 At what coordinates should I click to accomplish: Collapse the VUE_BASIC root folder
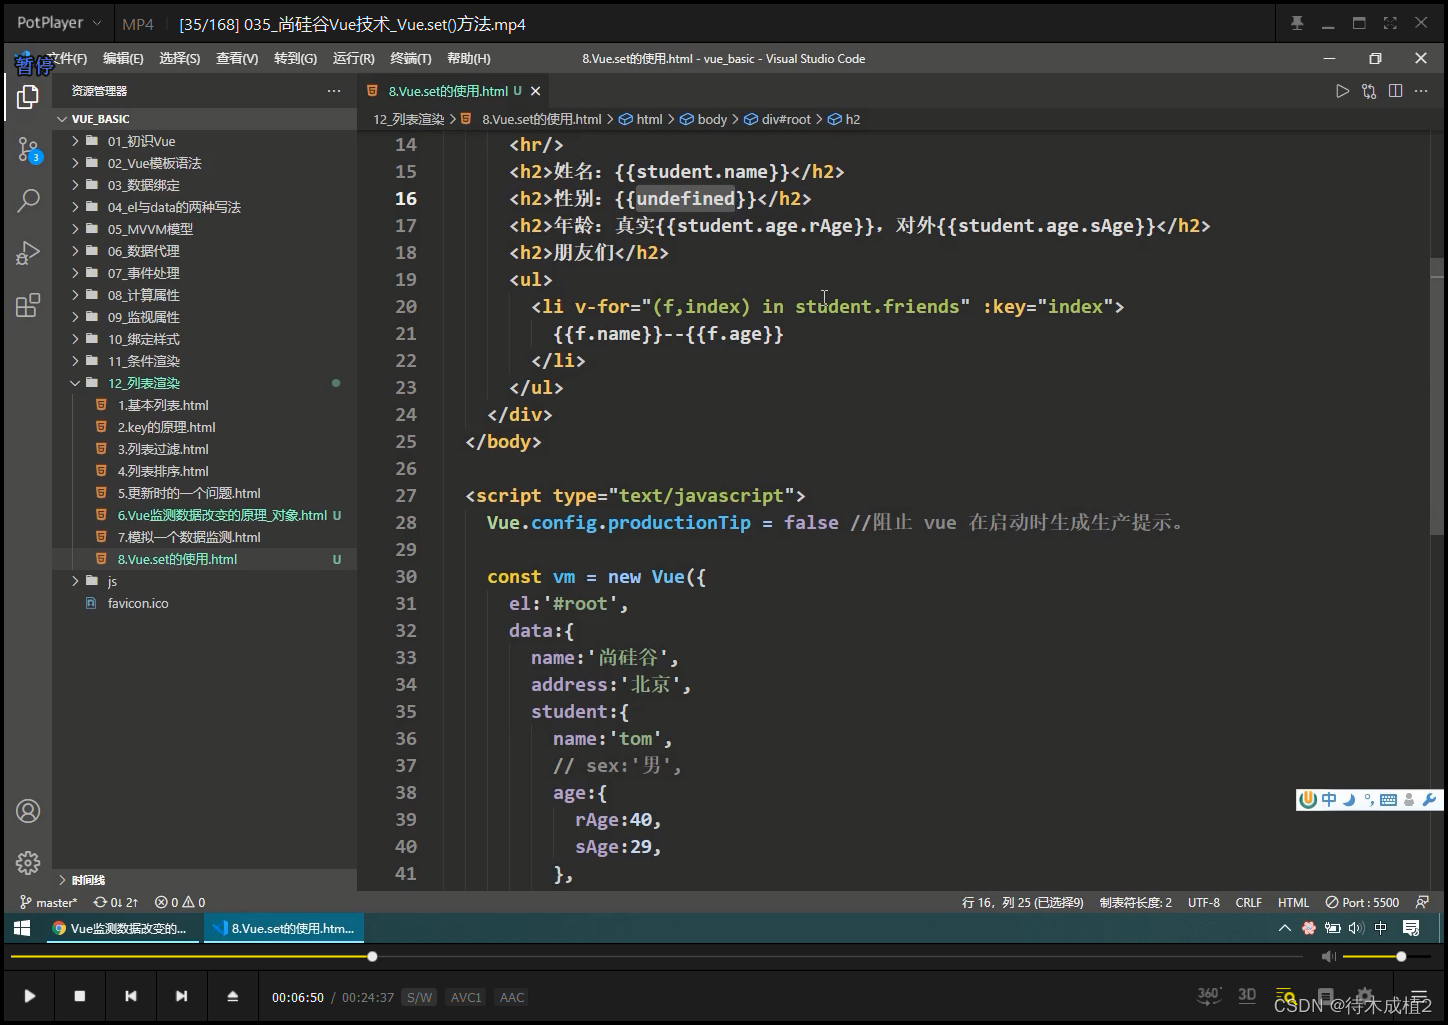point(204,119)
